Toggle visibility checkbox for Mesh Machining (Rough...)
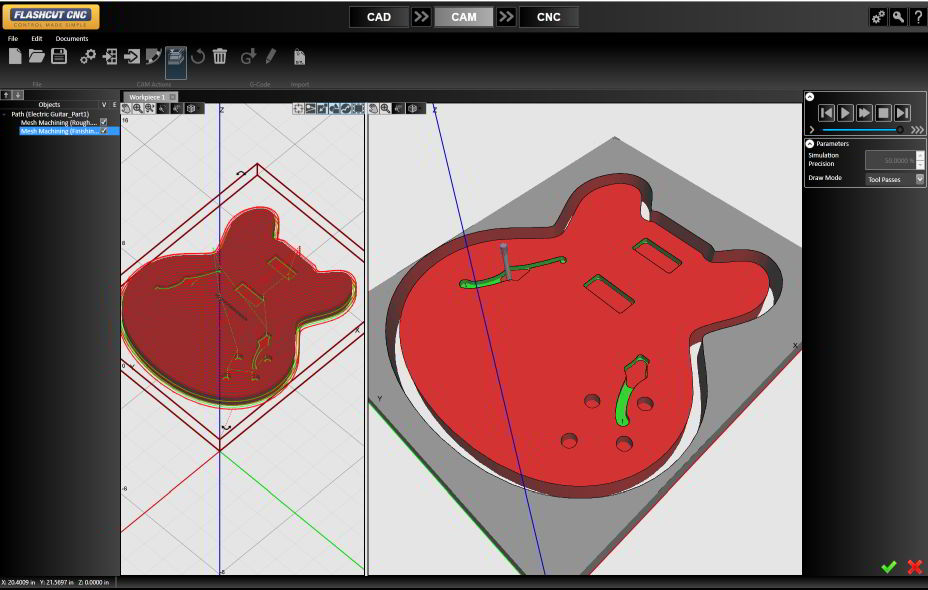The image size is (928, 590). click(104, 122)
